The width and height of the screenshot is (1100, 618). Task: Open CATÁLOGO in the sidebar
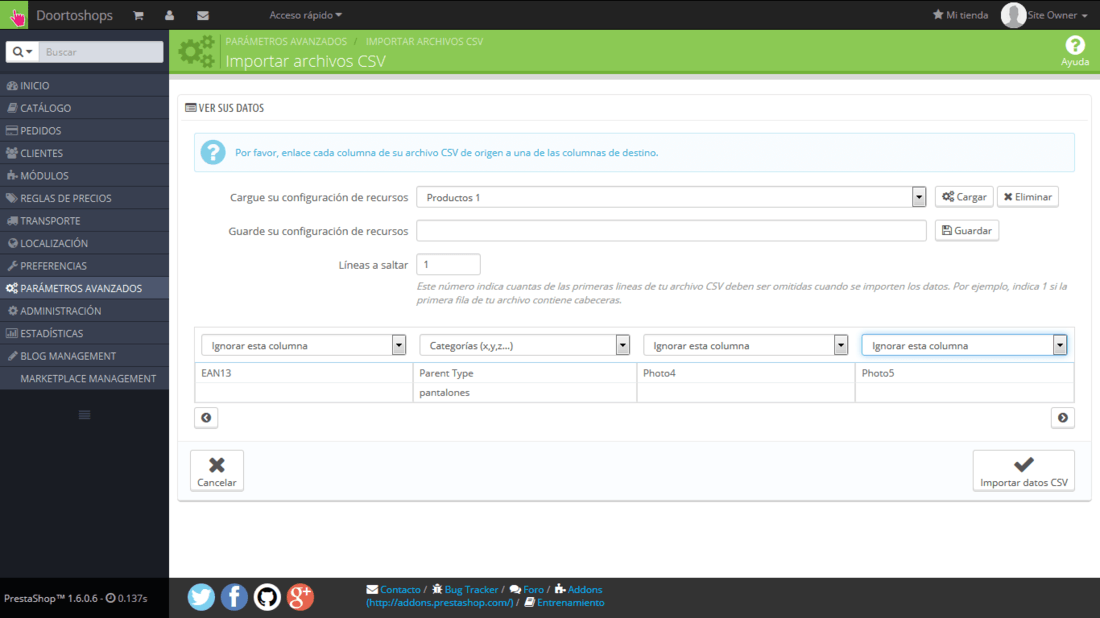point(84,108)
